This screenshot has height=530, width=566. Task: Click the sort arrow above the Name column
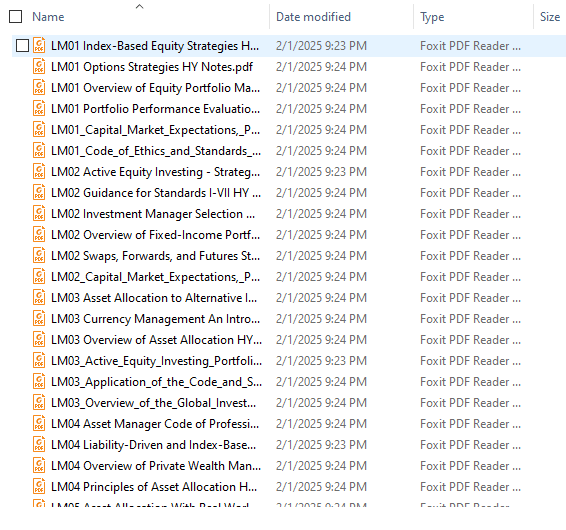click(139, 6)
